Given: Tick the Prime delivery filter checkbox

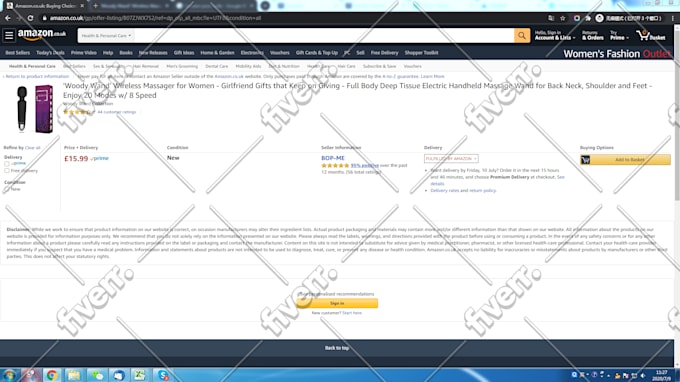Looking at the screenshot, I should coord(7,163).
